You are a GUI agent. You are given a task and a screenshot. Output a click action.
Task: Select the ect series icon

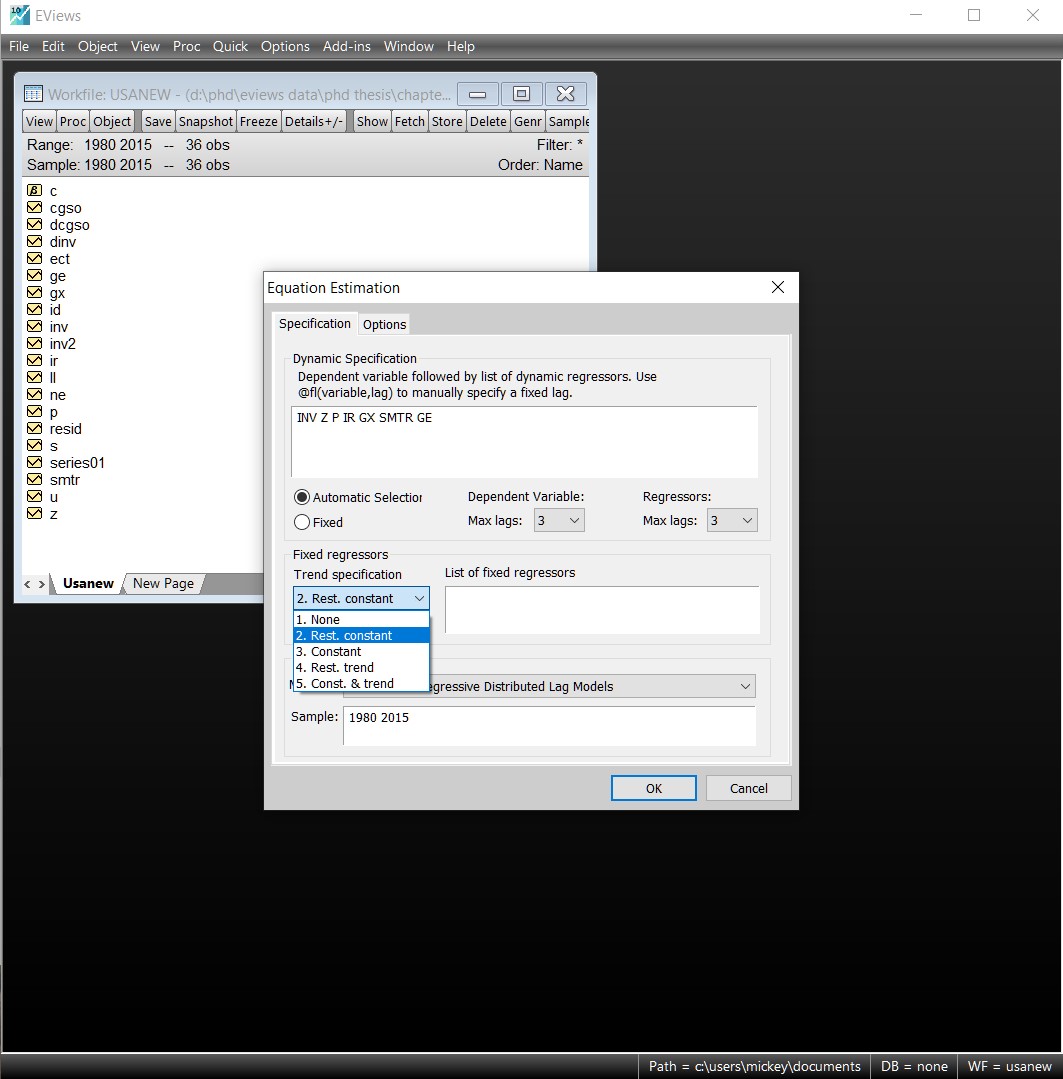[x=34, y=259]
